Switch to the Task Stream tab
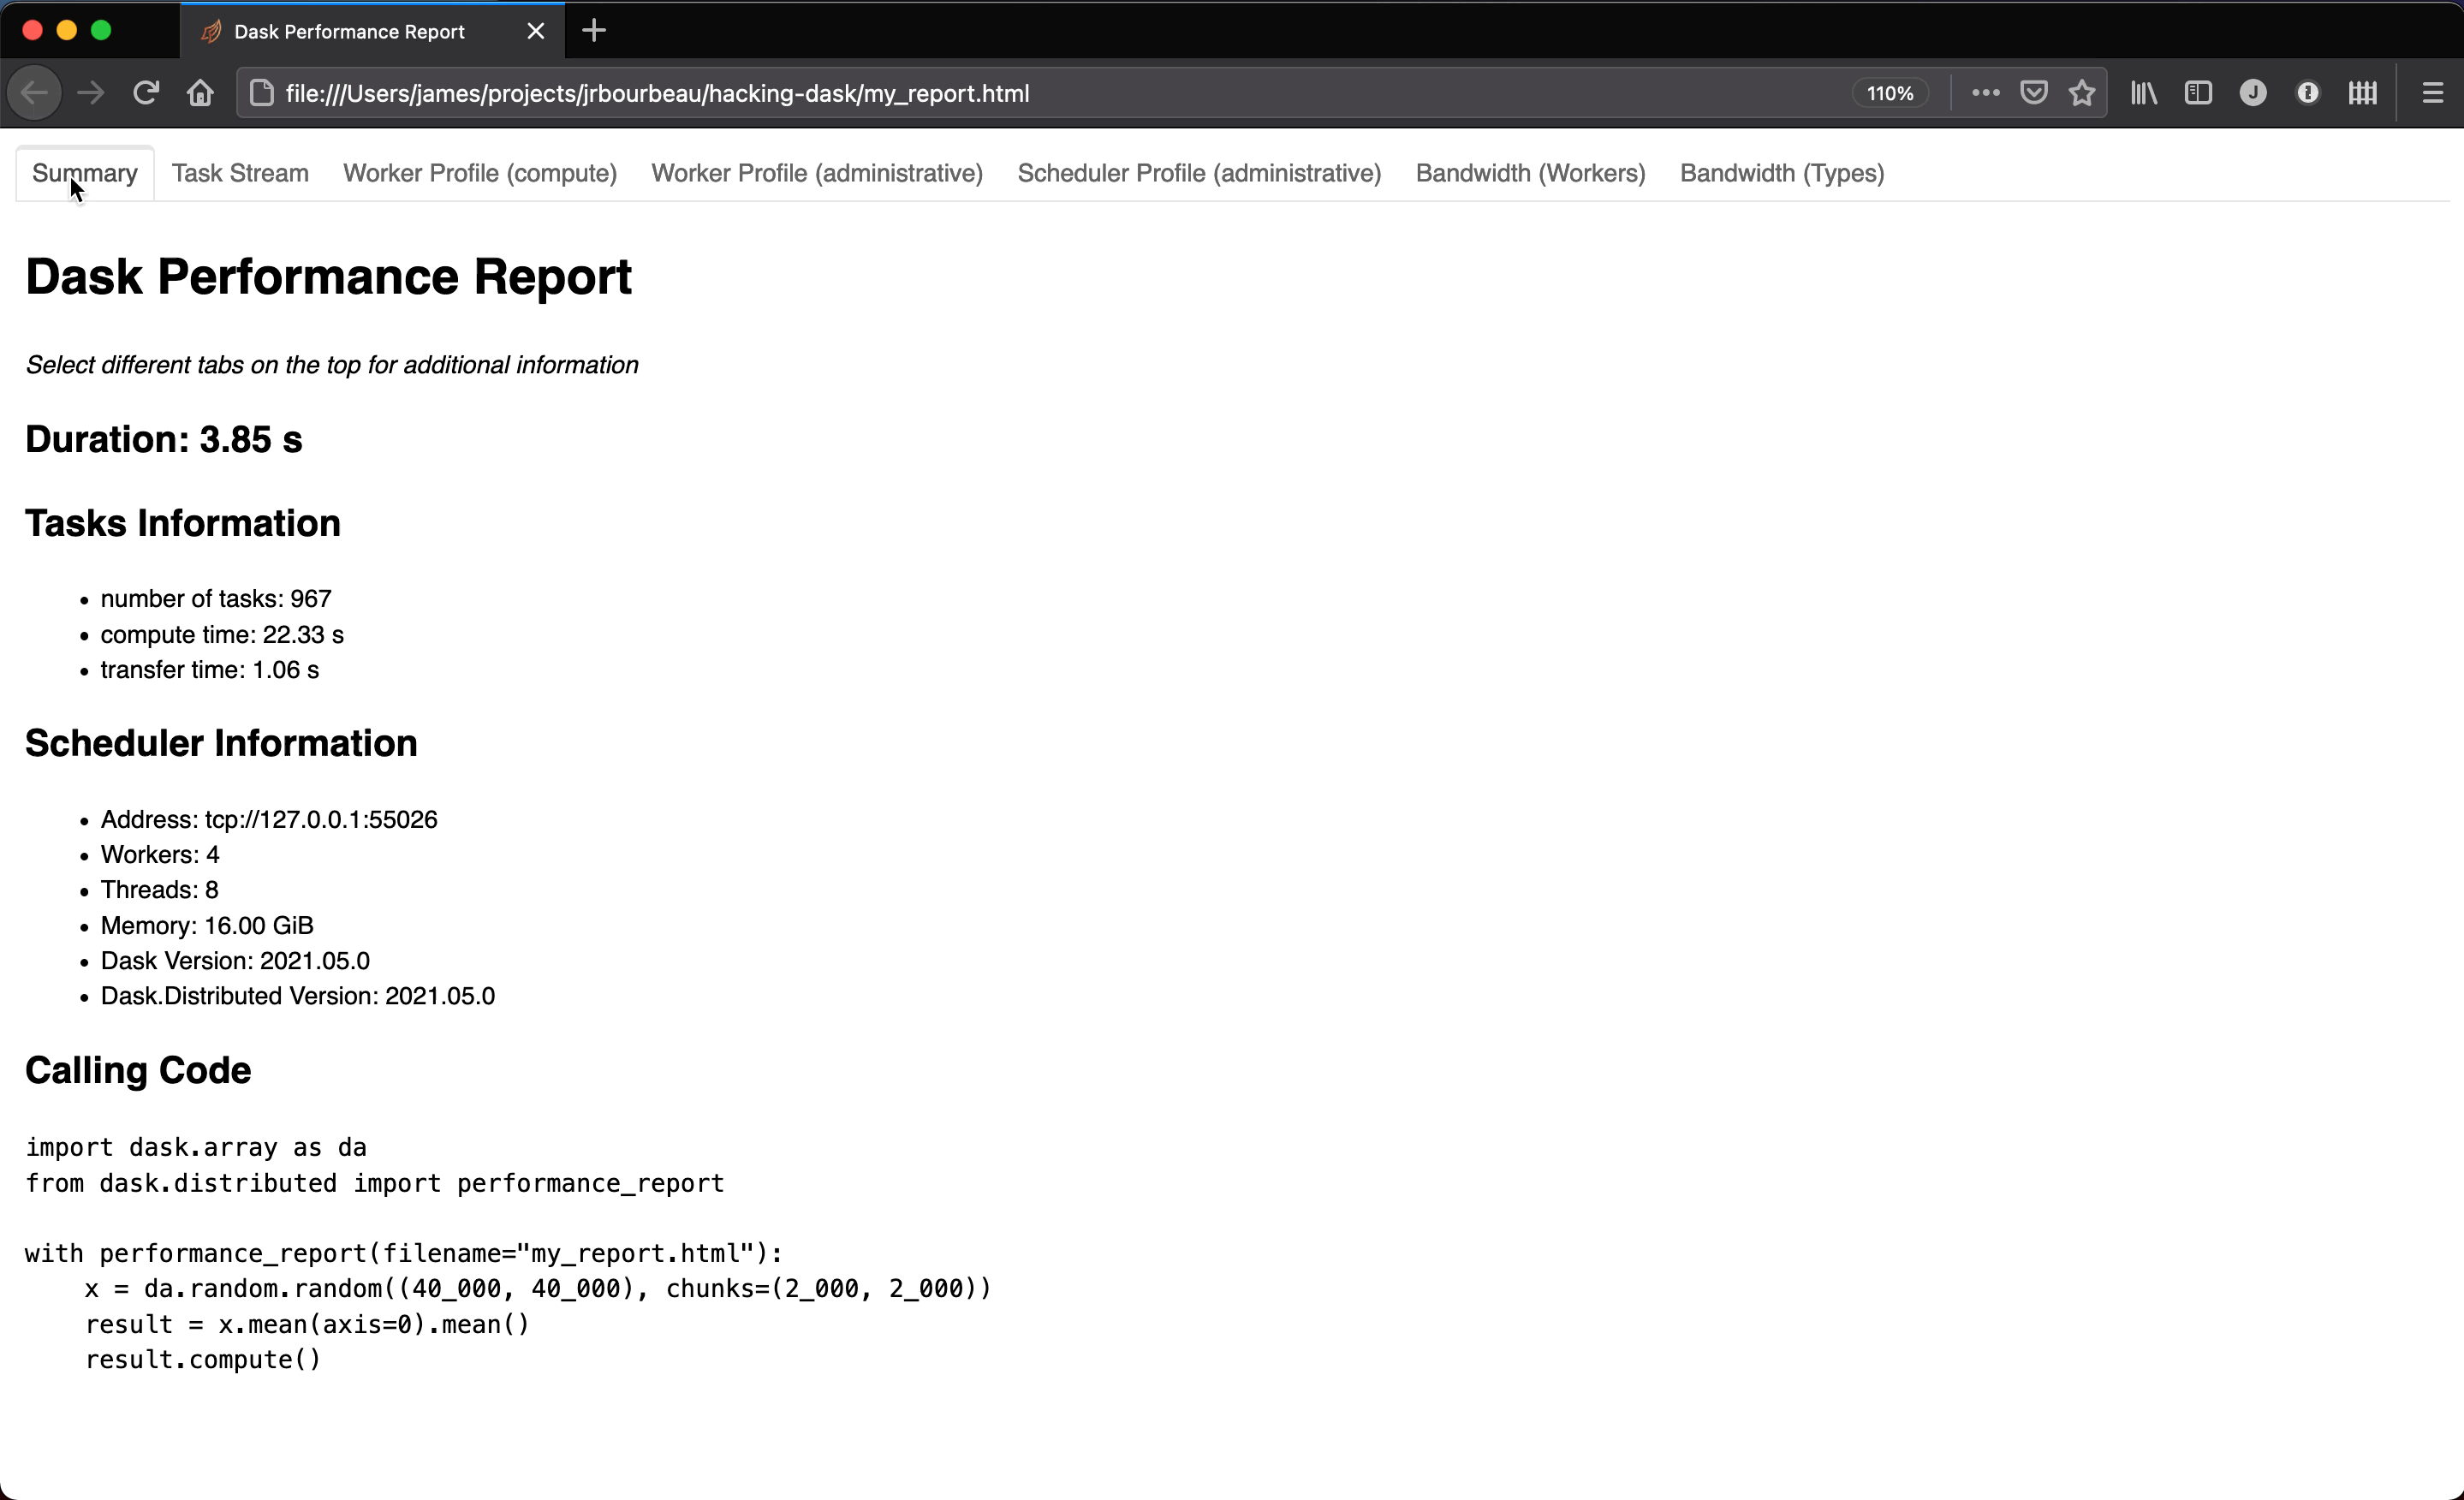 240,173
